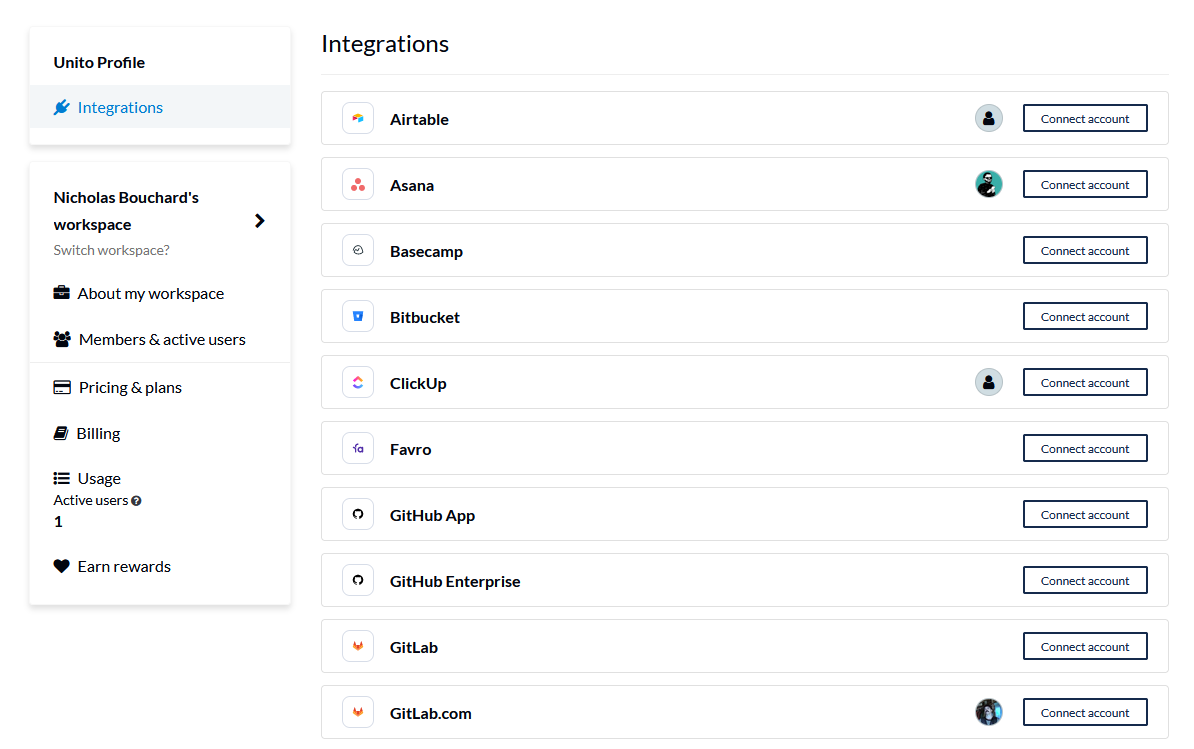Click the Airtable integration name
Image resolution: width=1194 pixels, height=749 pixels.
point(419,120)
